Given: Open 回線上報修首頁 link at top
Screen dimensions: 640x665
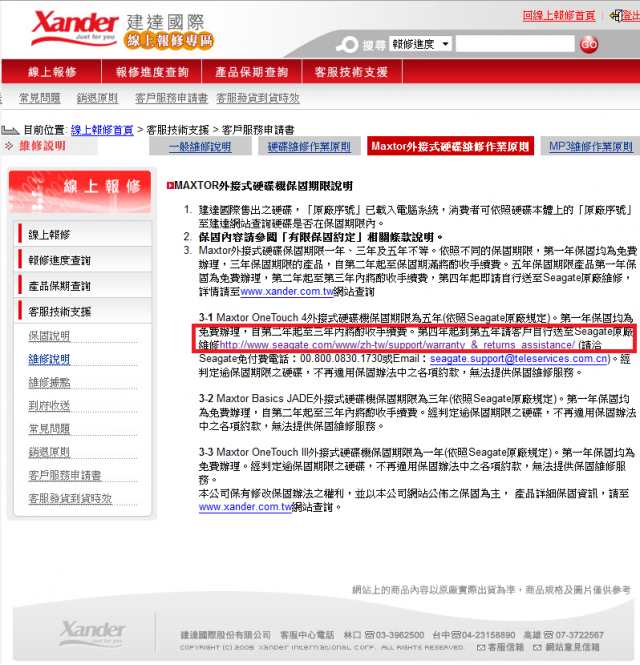Looking at the screenshot, I should point(559,16).
